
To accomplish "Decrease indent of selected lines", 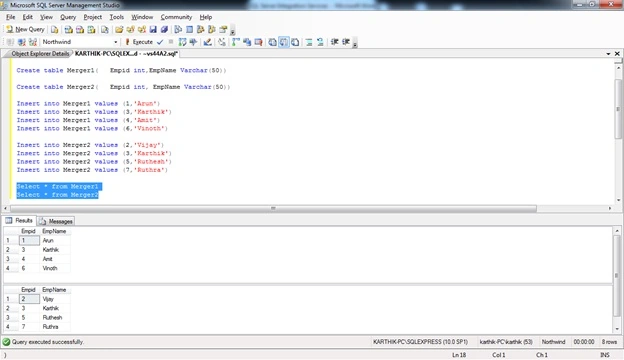I will pos(334,42).
